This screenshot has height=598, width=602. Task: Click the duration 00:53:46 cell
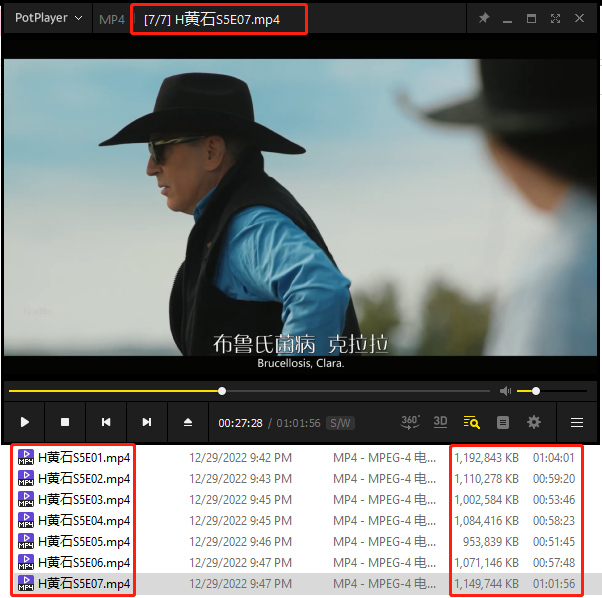(x=554, y=500)
